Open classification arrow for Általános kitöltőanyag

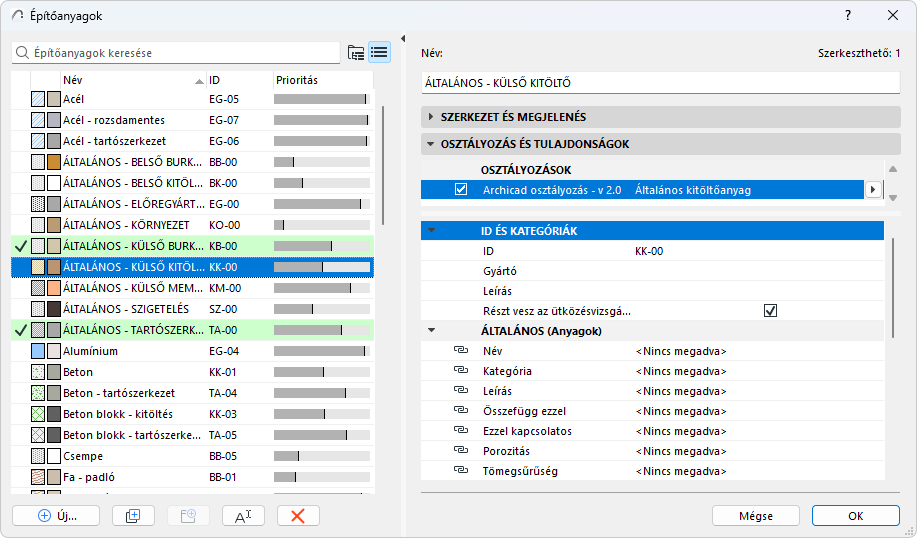(874, 190)
